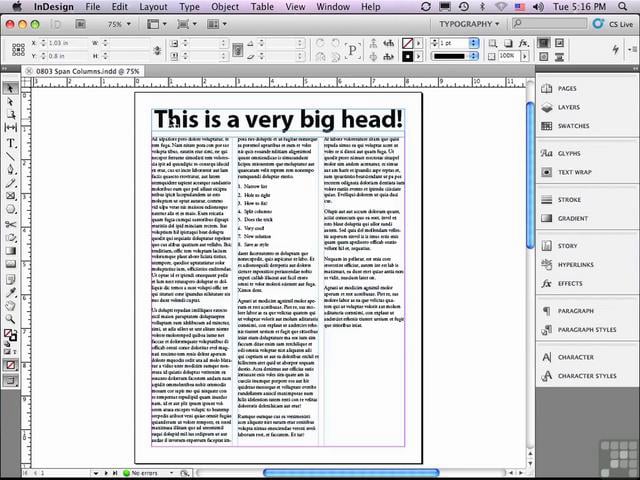Open the Paragraph Styles panel
This screenshot has height=480, width=640.
coord(587,330)
